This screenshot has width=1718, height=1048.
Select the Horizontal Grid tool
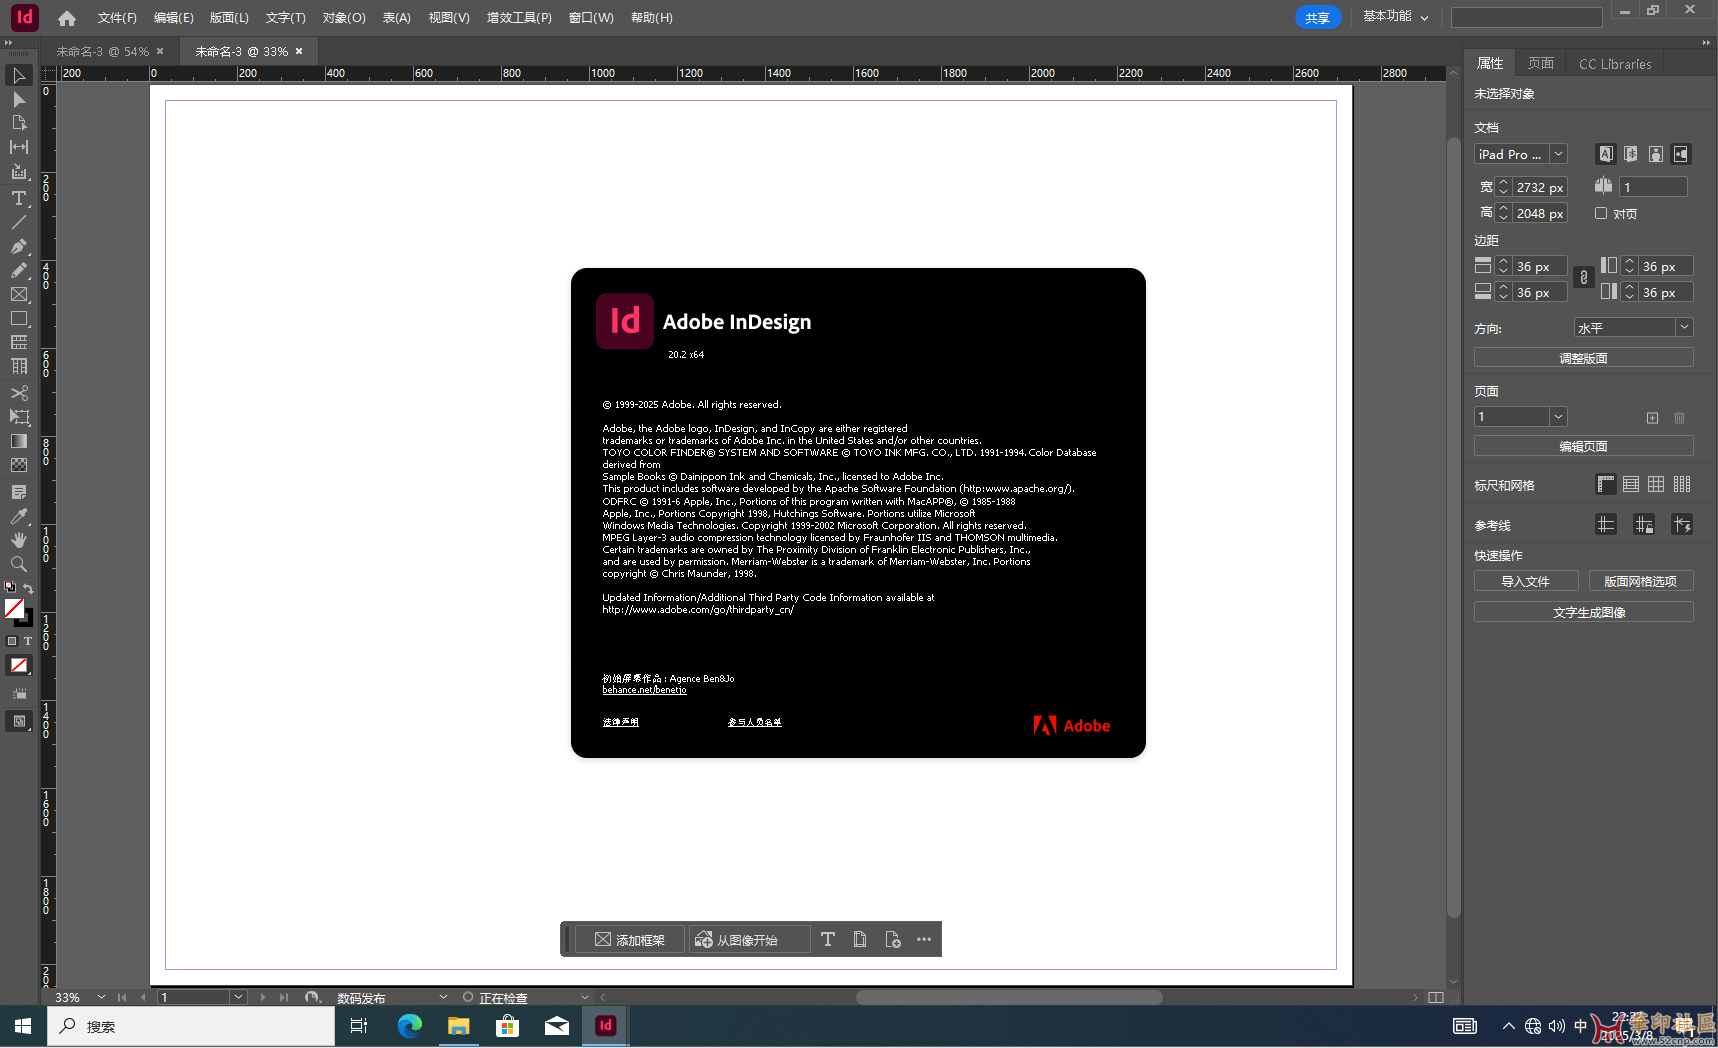19,342
